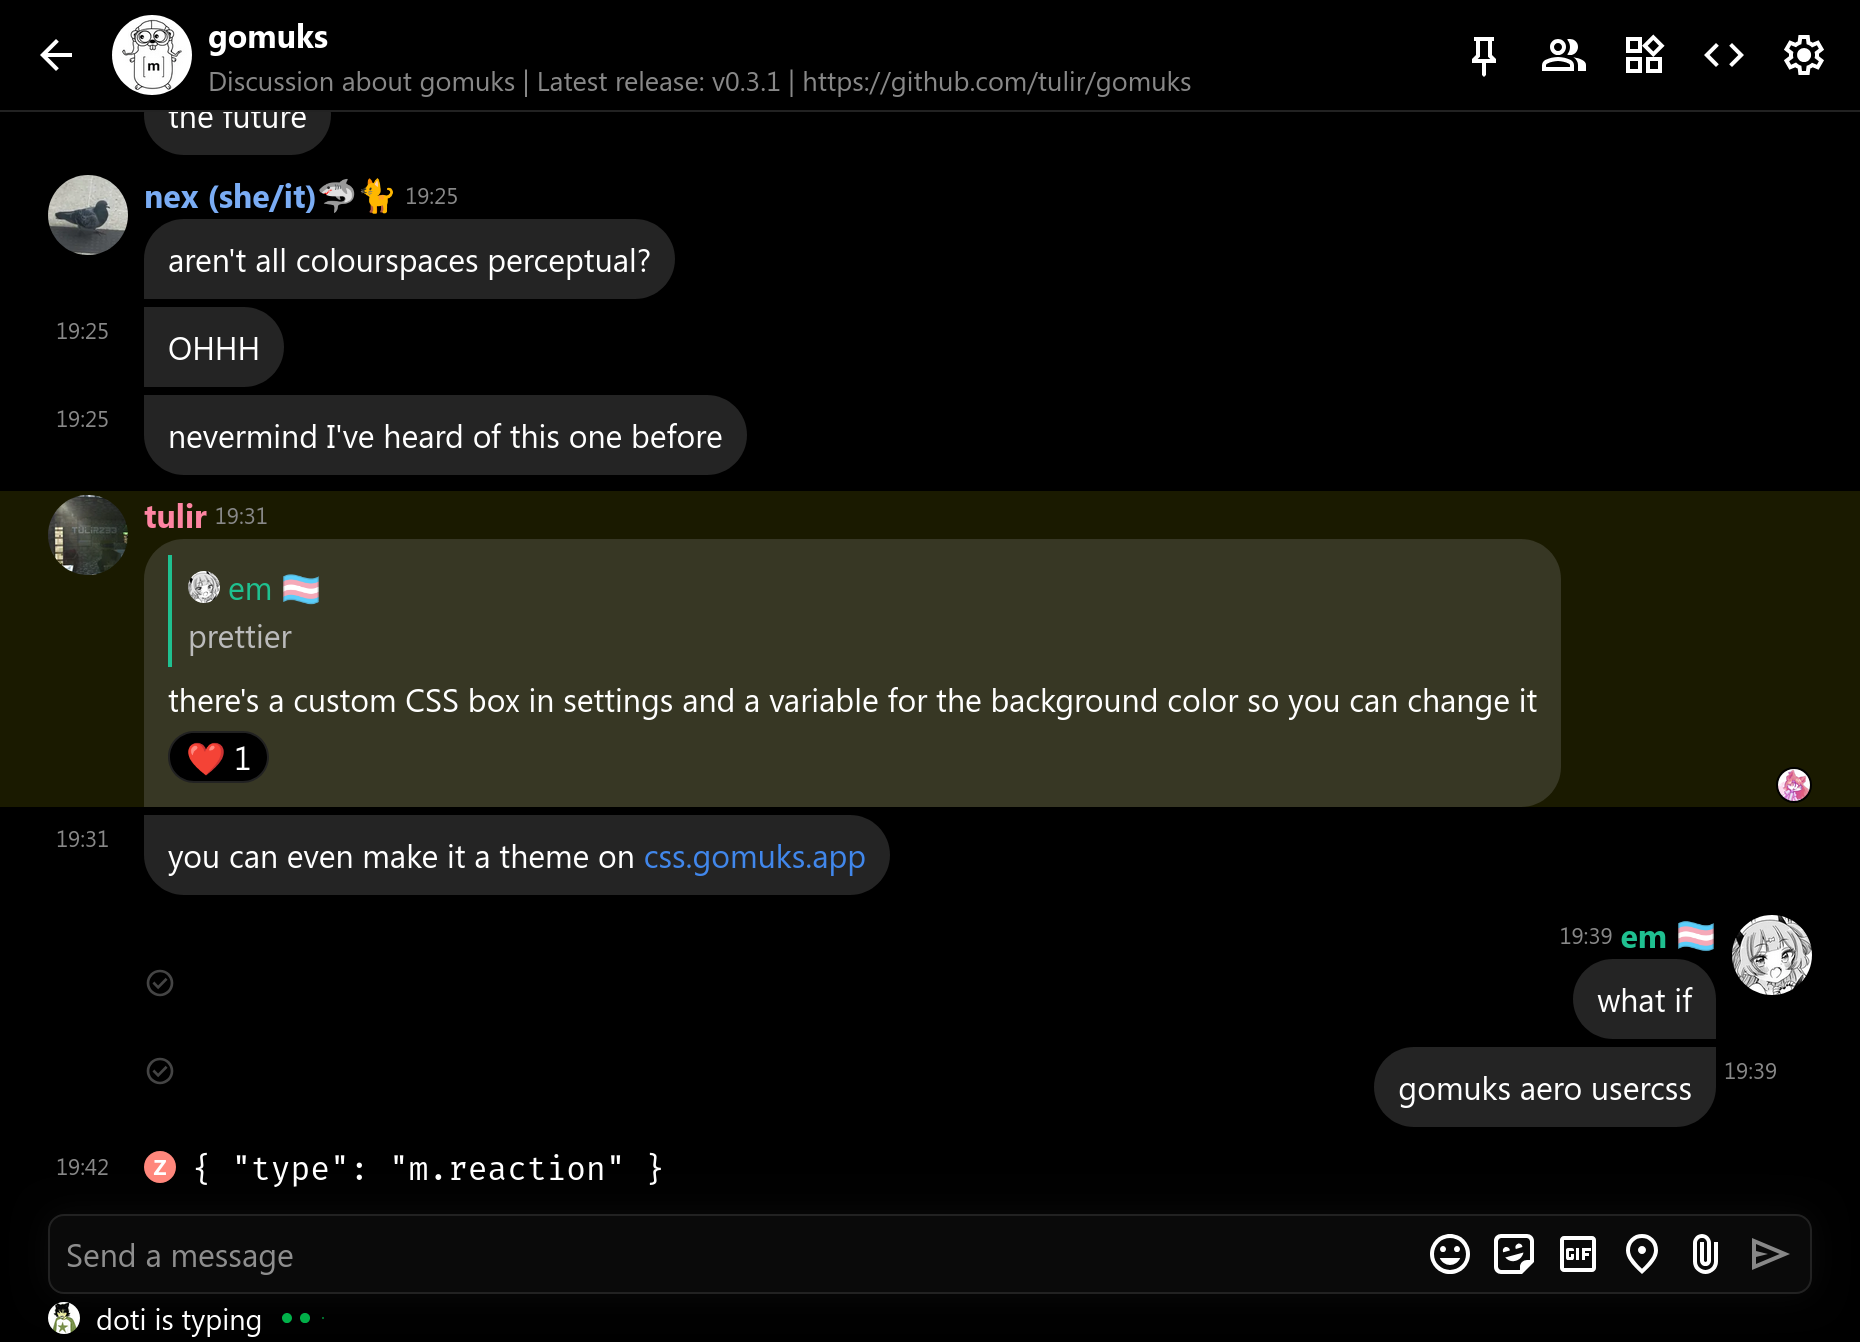Share location with pin icon

[1642, 1254]
